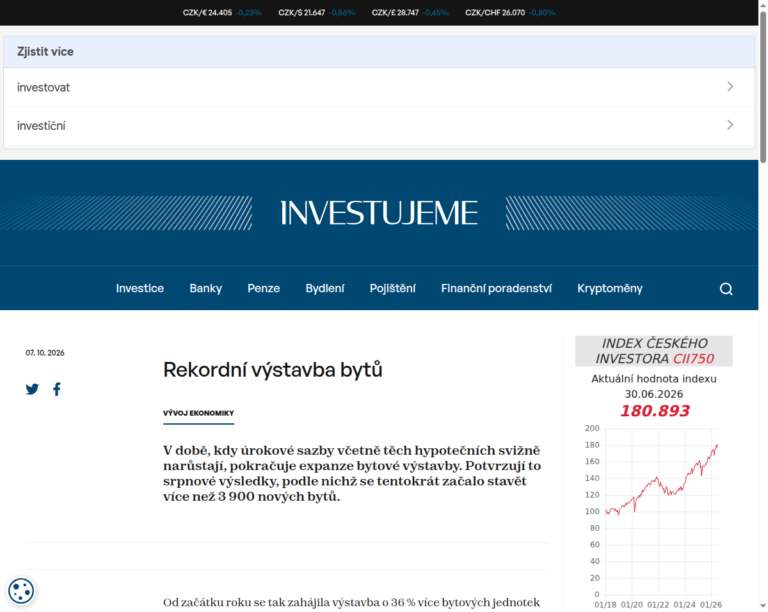This screenshot has height=612, width=768.
Task: Open the Kryptoměny menu item
Action: [610, 288]
